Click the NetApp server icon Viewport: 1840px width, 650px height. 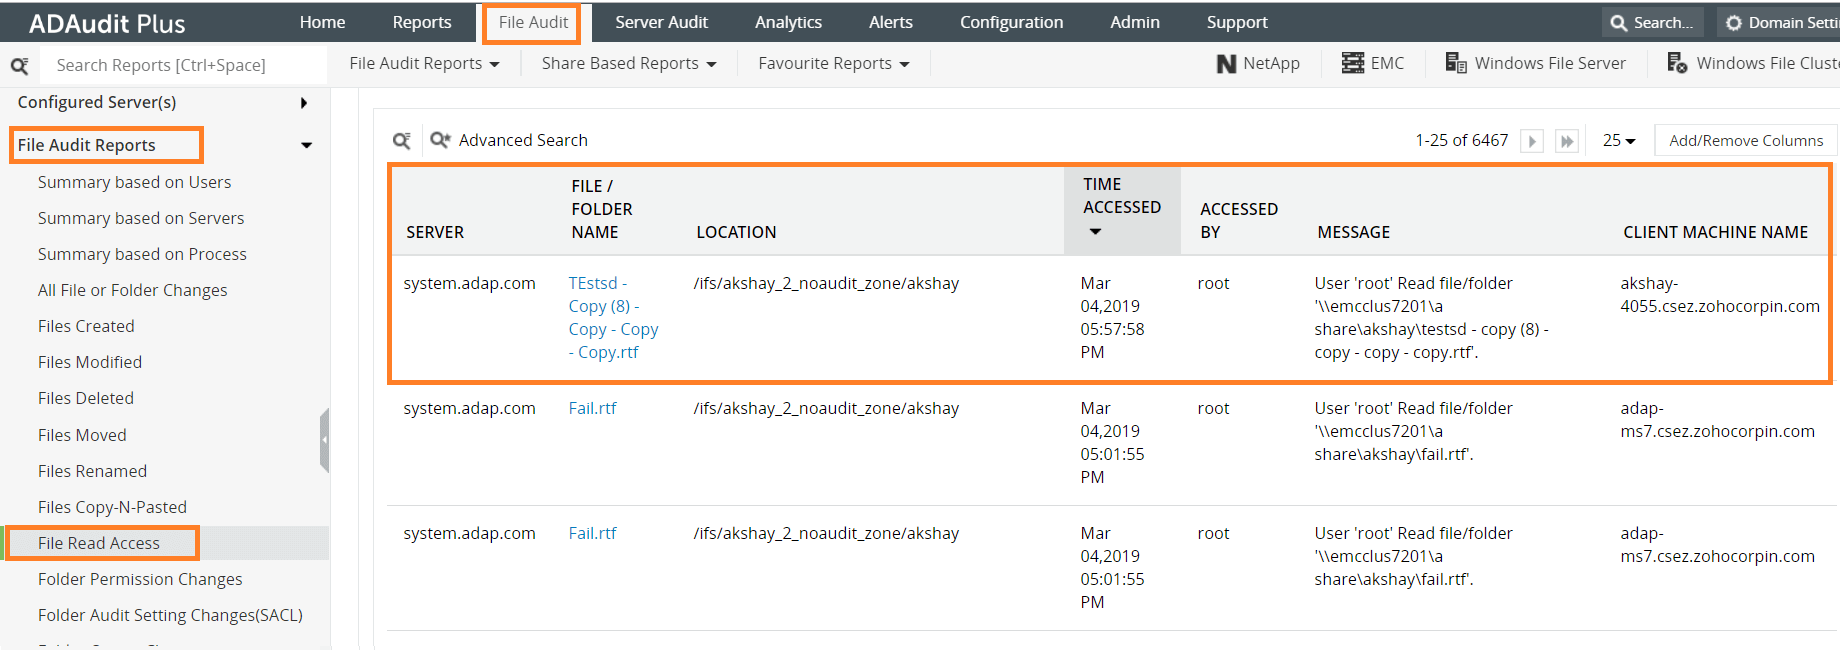[1226, 64]
